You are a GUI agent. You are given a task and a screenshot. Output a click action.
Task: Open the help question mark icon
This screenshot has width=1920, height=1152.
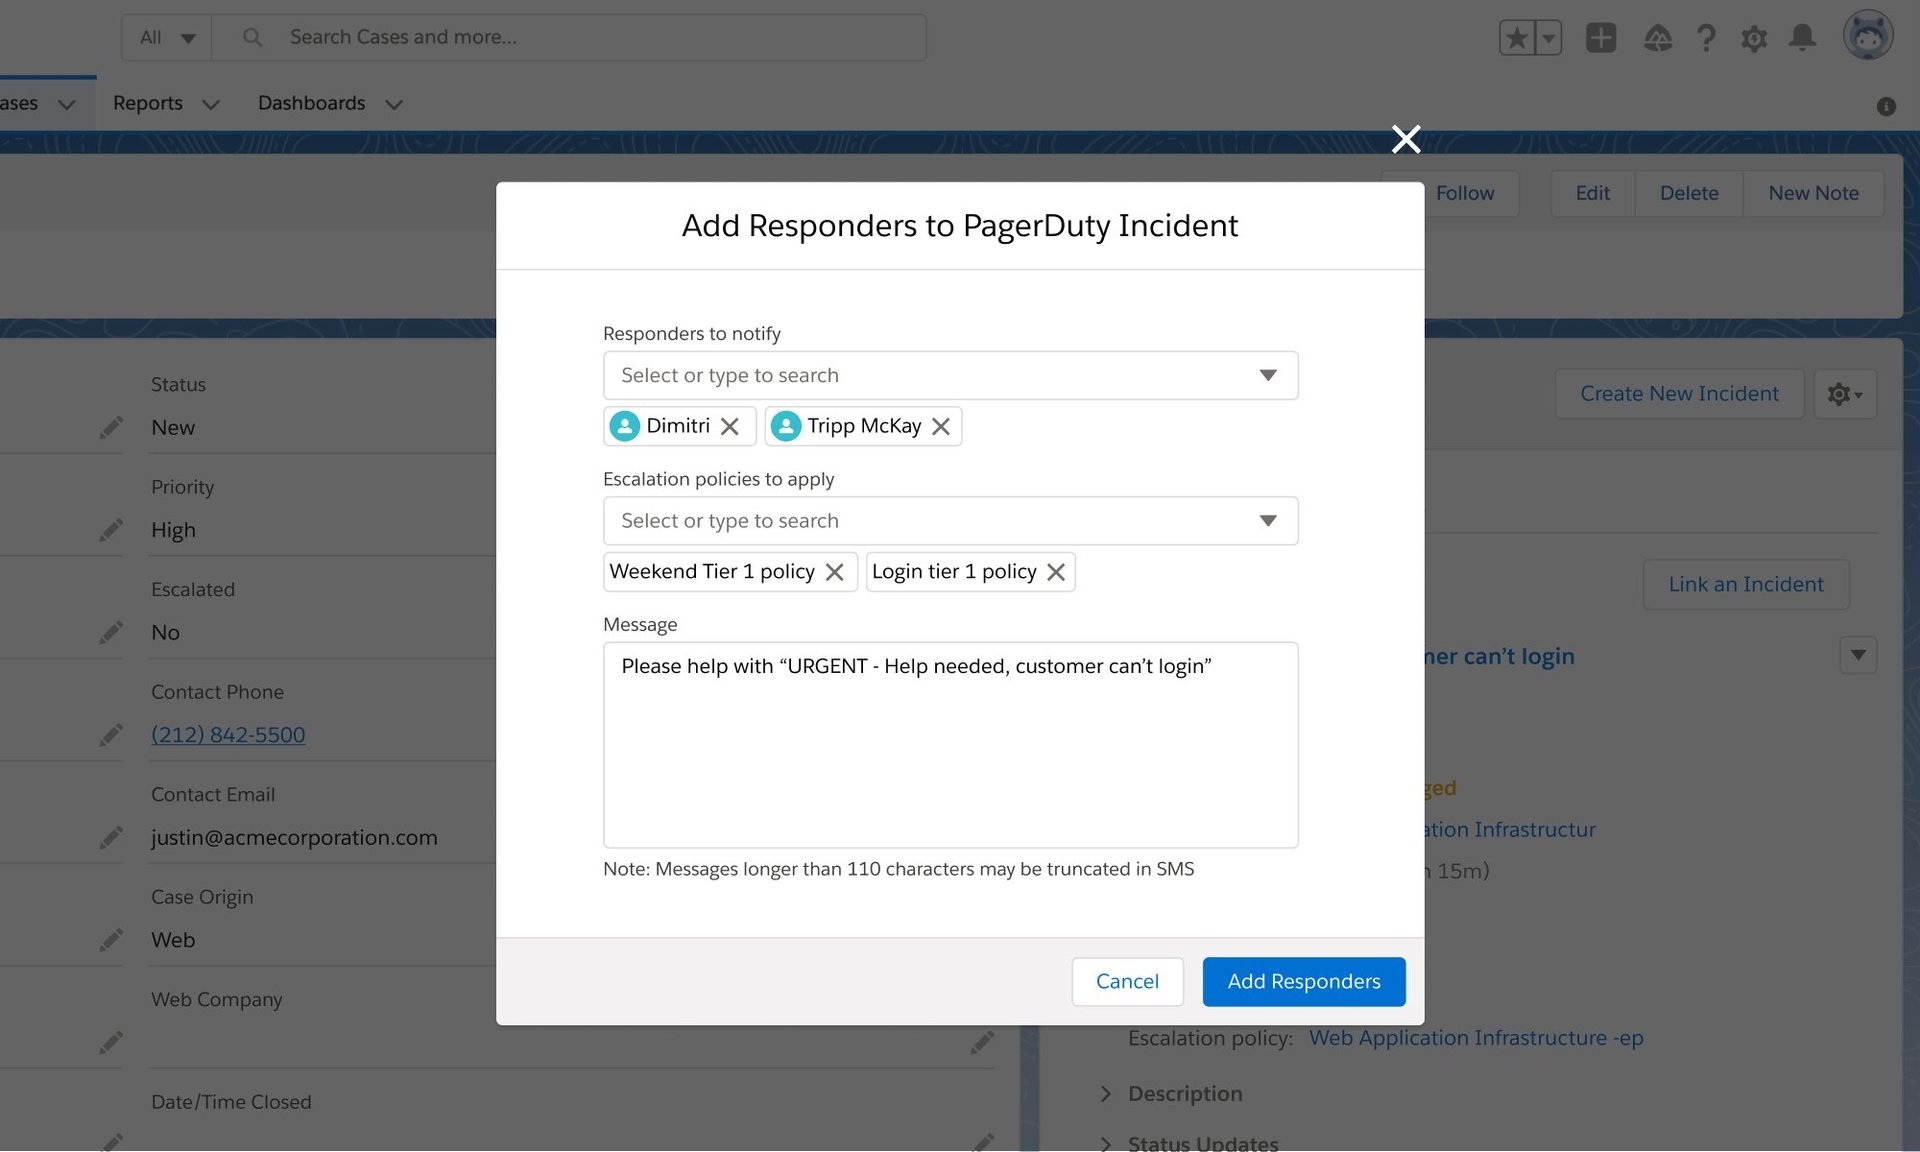click(x=1706, y=38)
